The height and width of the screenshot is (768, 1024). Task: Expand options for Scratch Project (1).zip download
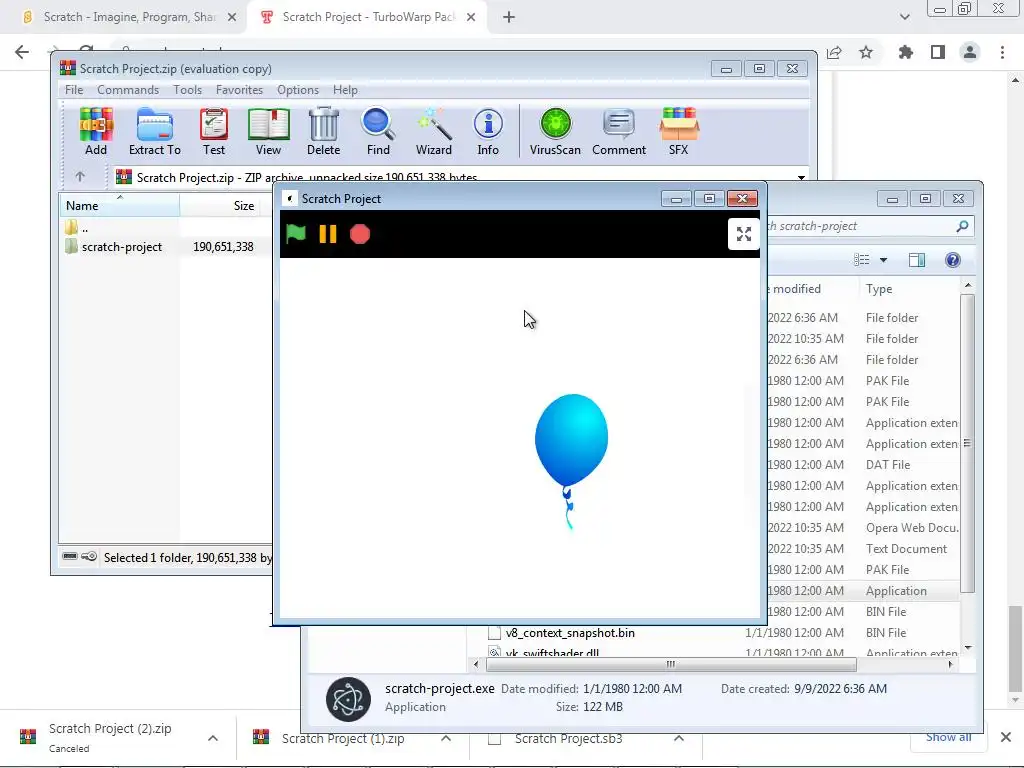(x=446, y=738)
